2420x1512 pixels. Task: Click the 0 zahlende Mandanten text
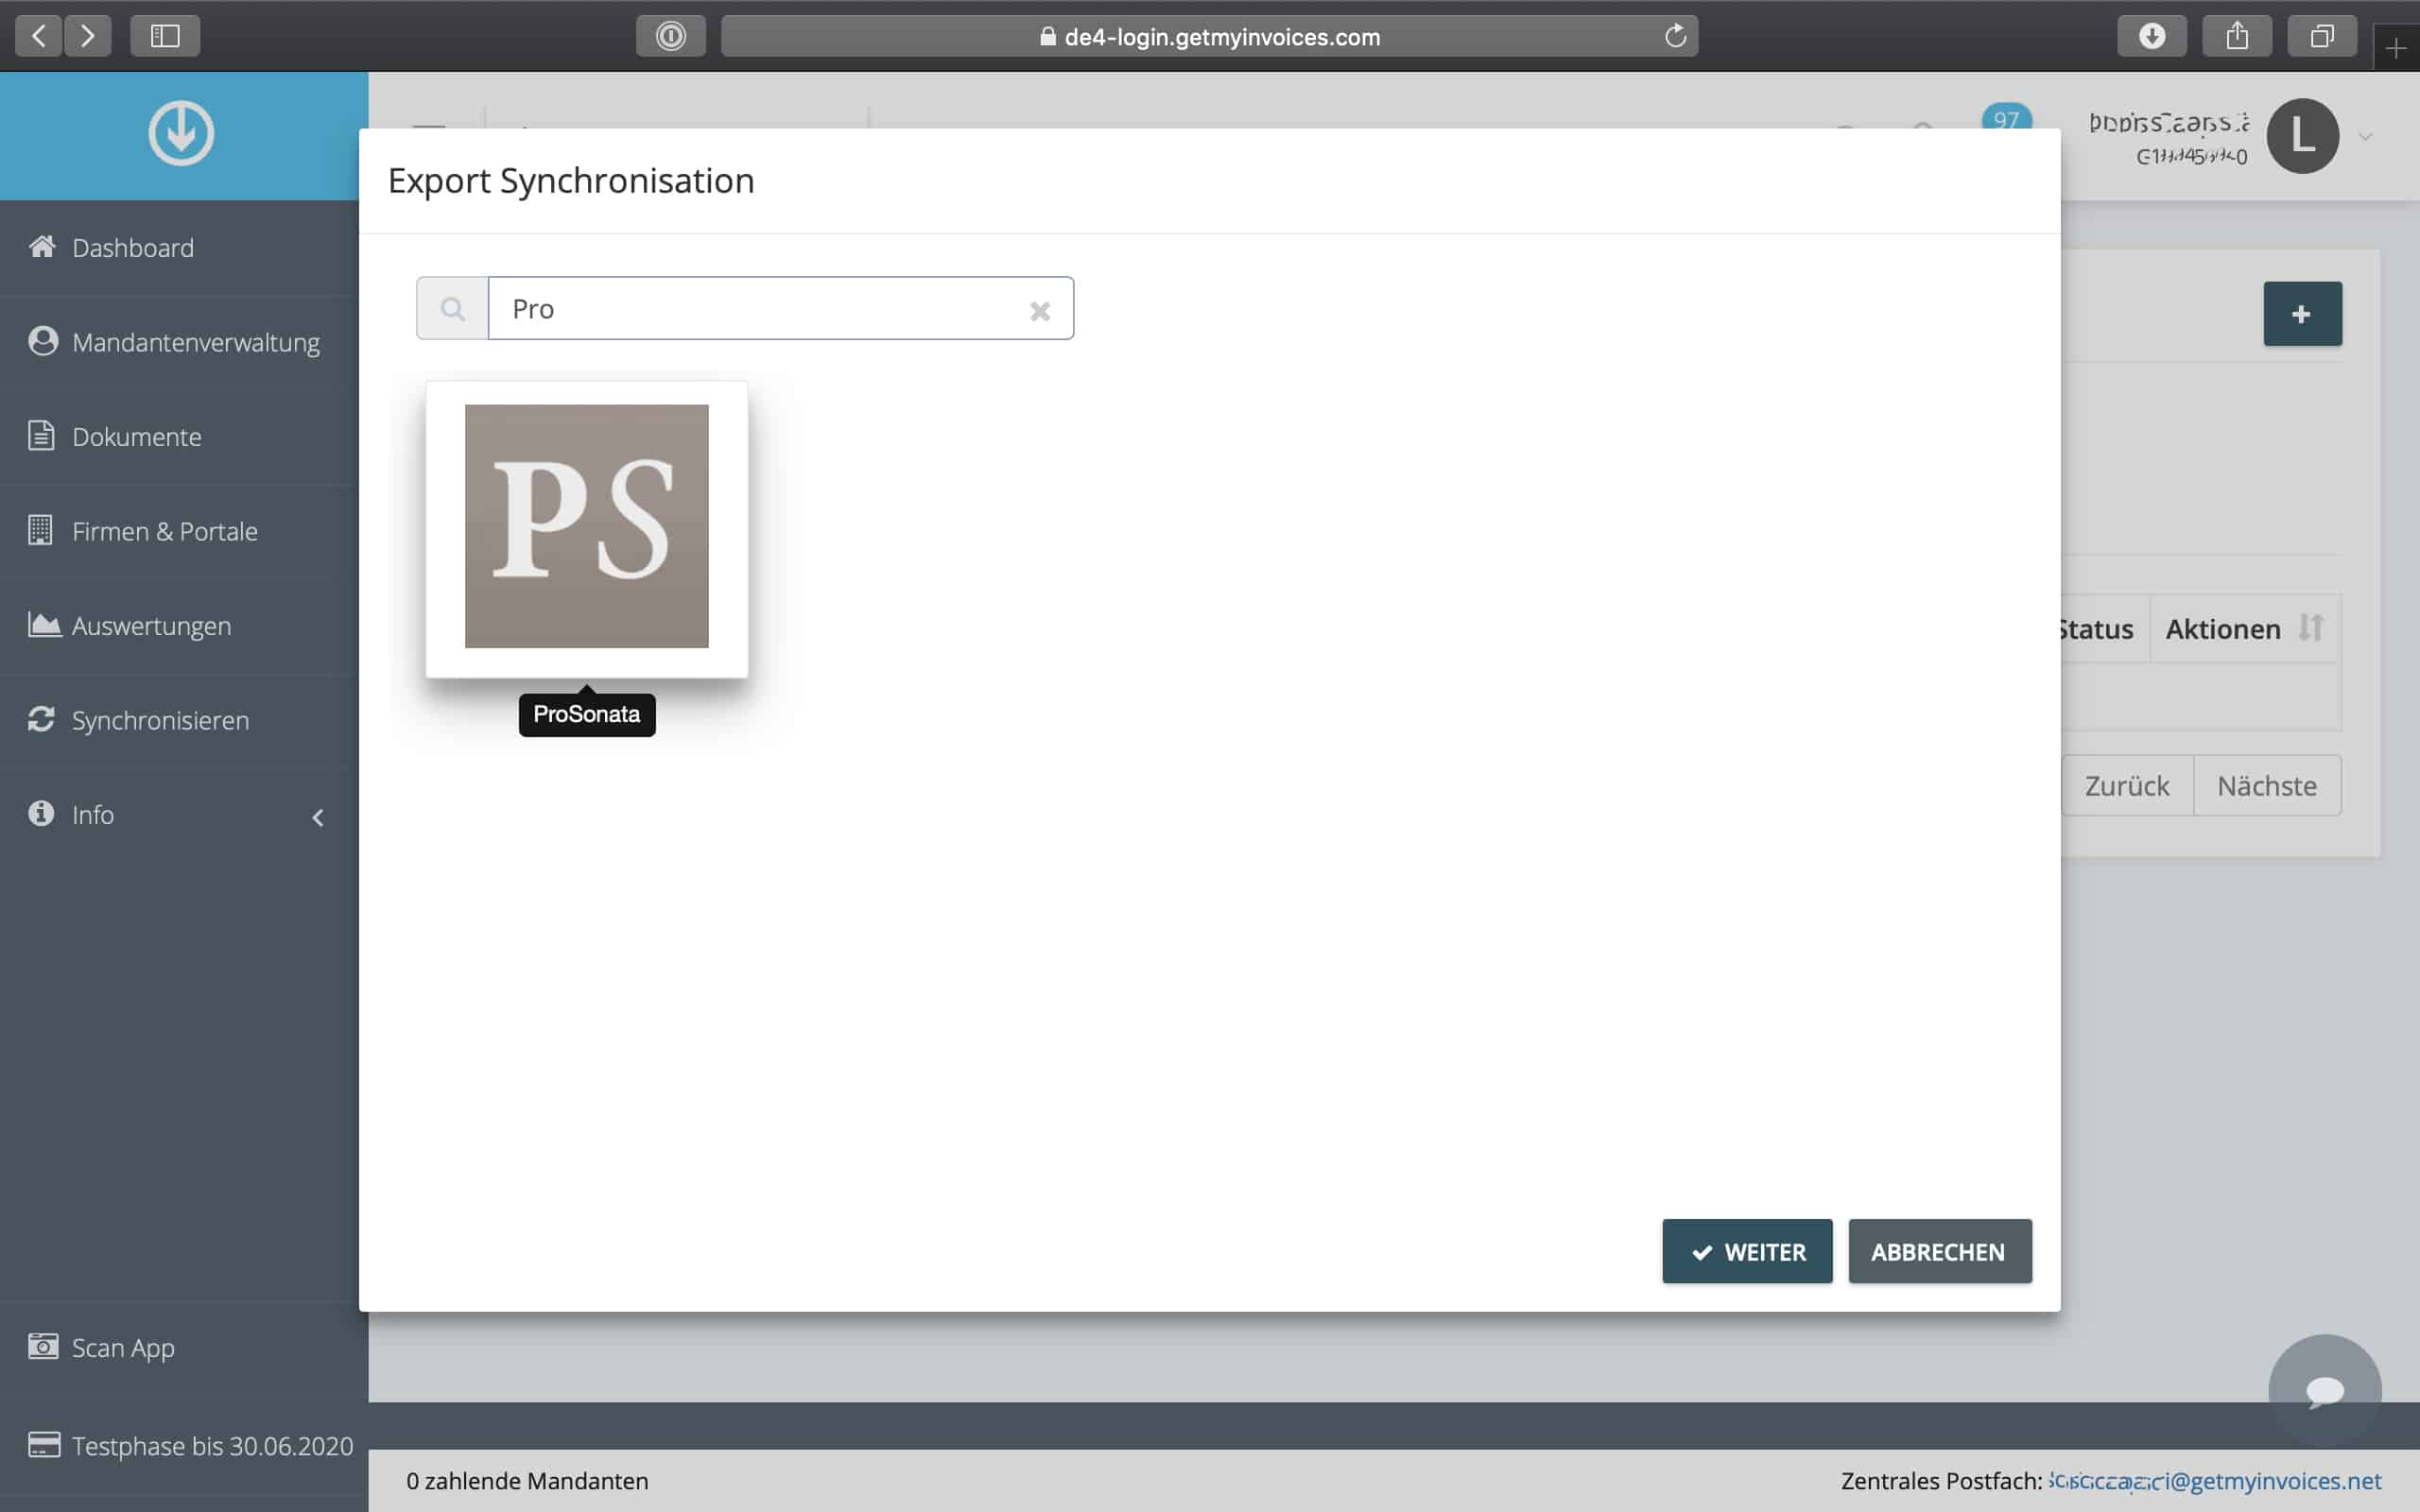click(527, 1480)
